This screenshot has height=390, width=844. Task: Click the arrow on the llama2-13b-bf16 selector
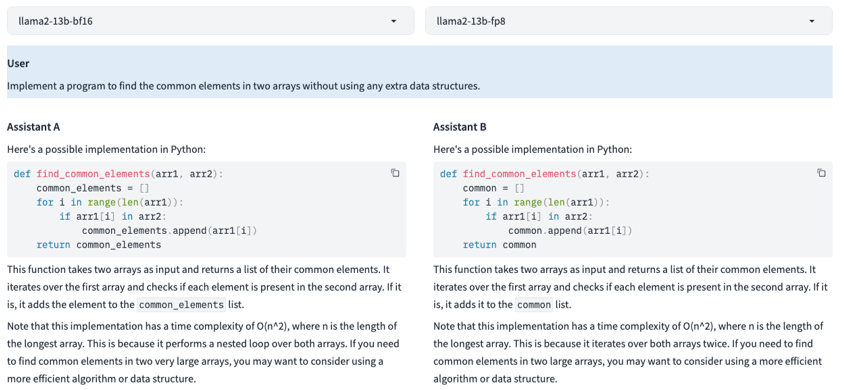[393, 21]
